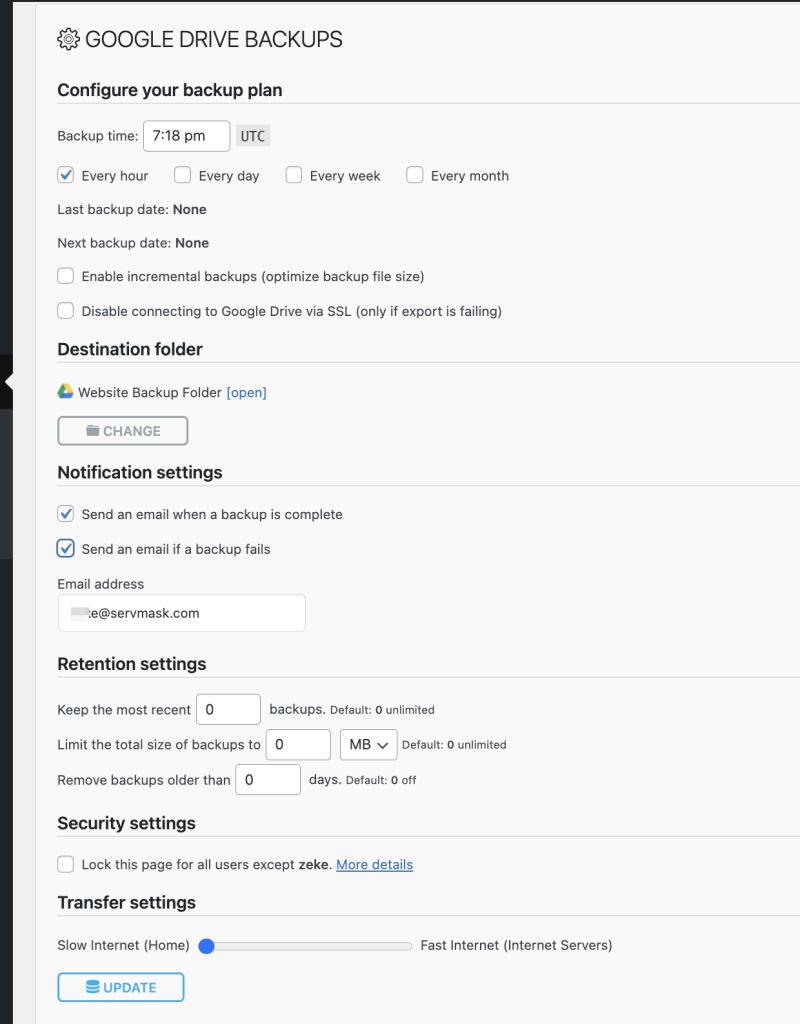Viewport: 800px width, 1024px height.
Task: Check Lock this page for all users
Action: tap(66, 864)
